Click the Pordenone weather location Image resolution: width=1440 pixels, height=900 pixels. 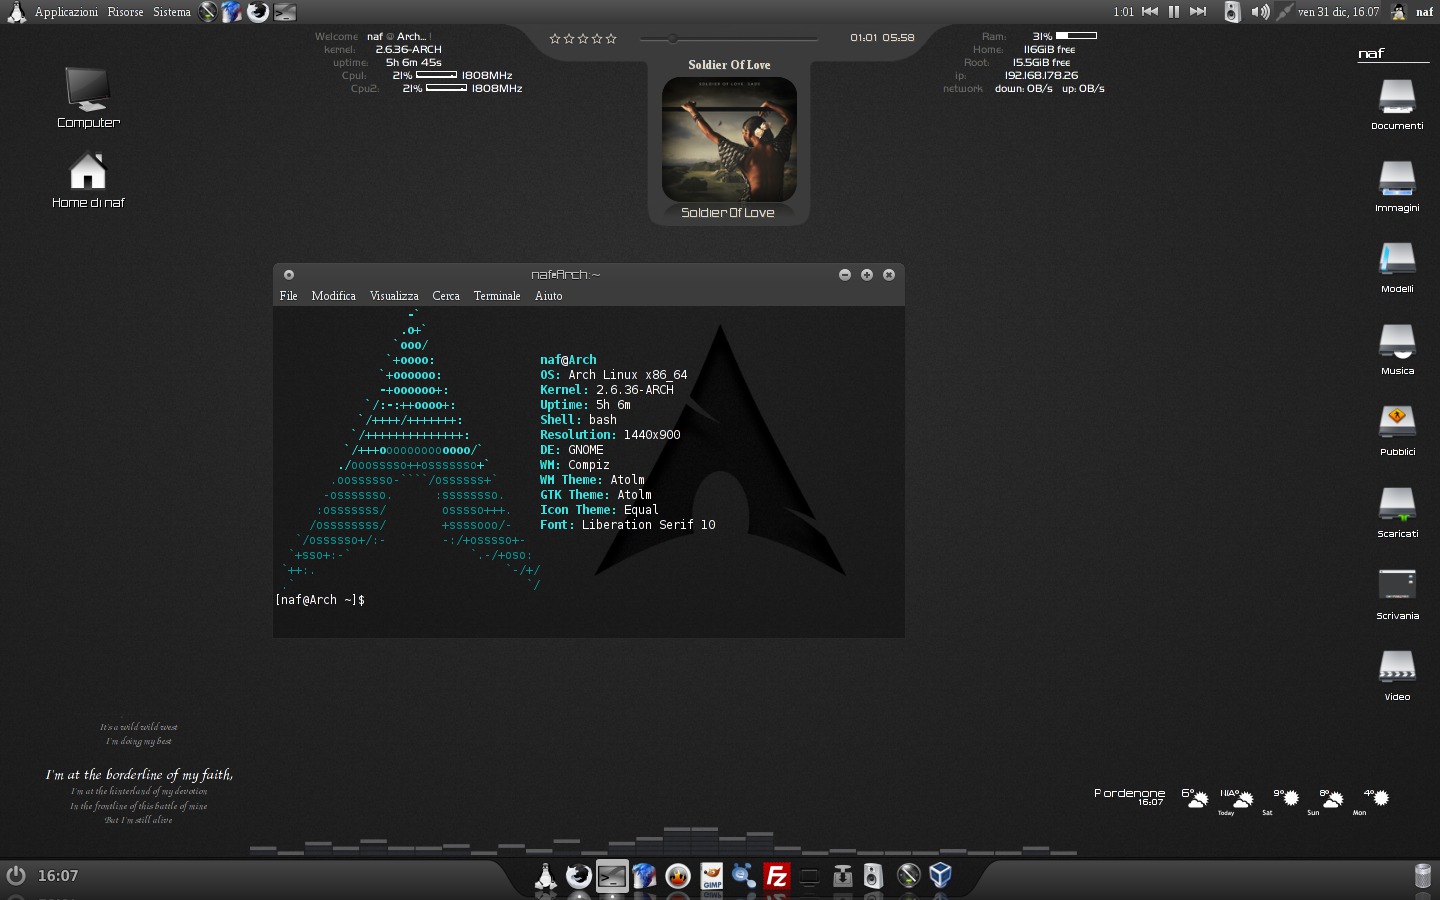click(1129, 793)
